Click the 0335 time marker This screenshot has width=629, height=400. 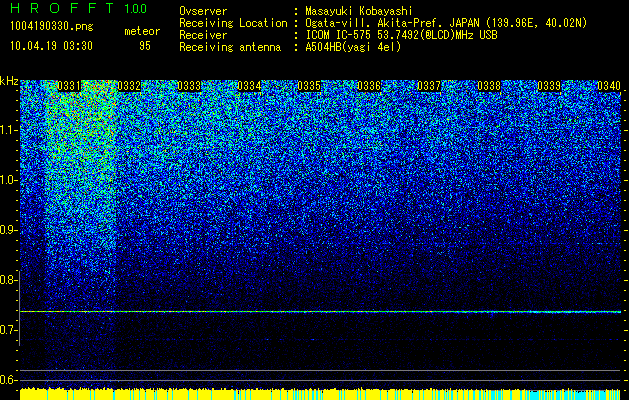point(309,86)
